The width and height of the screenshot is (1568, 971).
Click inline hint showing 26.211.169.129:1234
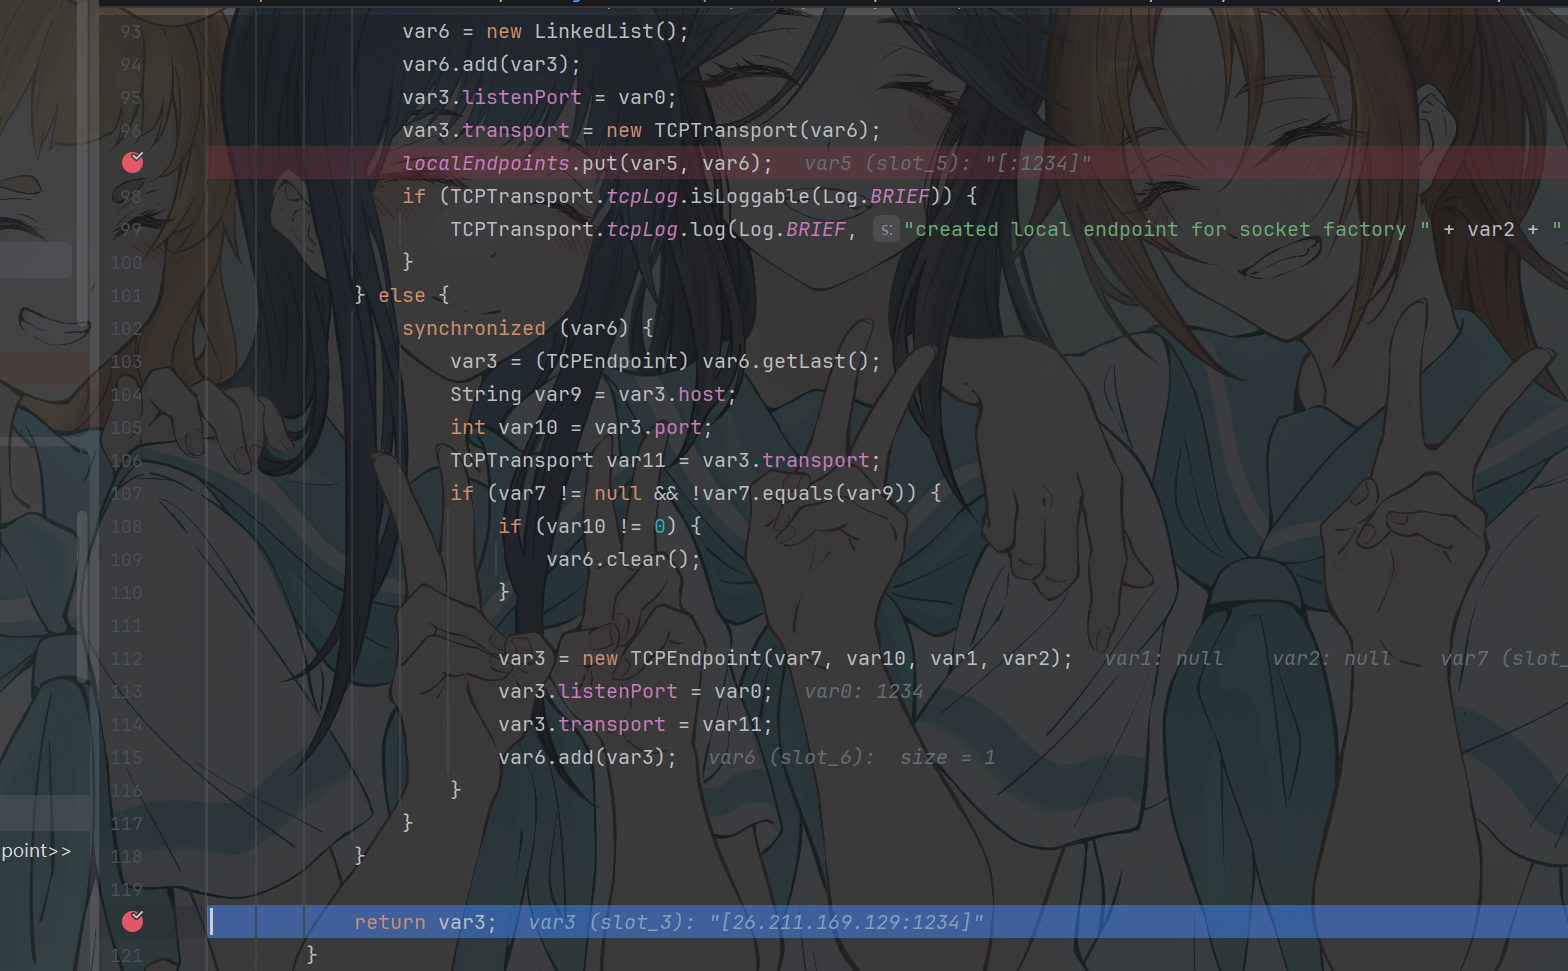[x=755, y=922]
